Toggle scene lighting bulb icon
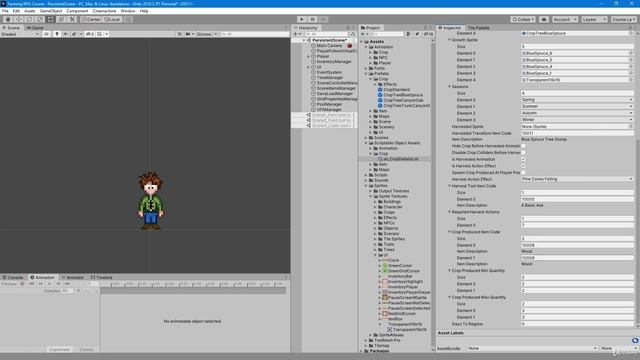The width and height of the screenshot is (640, 360). [x=57, y=34]
